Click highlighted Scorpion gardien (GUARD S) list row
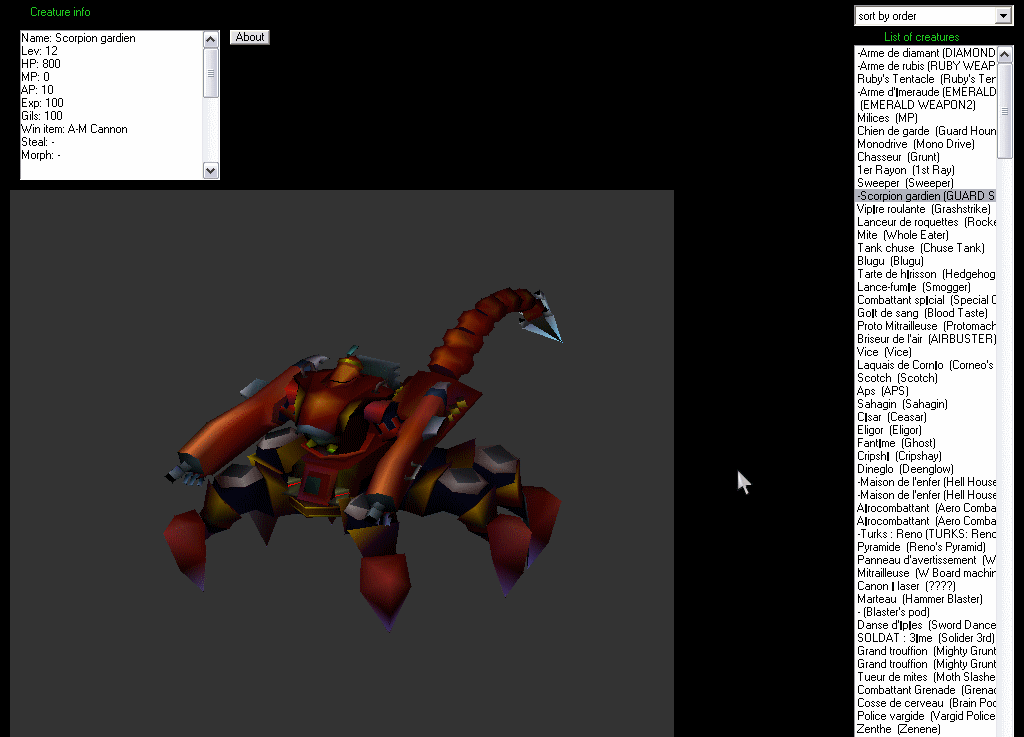Viewport: 1024px width, 737px height. (x=926, y=196)
